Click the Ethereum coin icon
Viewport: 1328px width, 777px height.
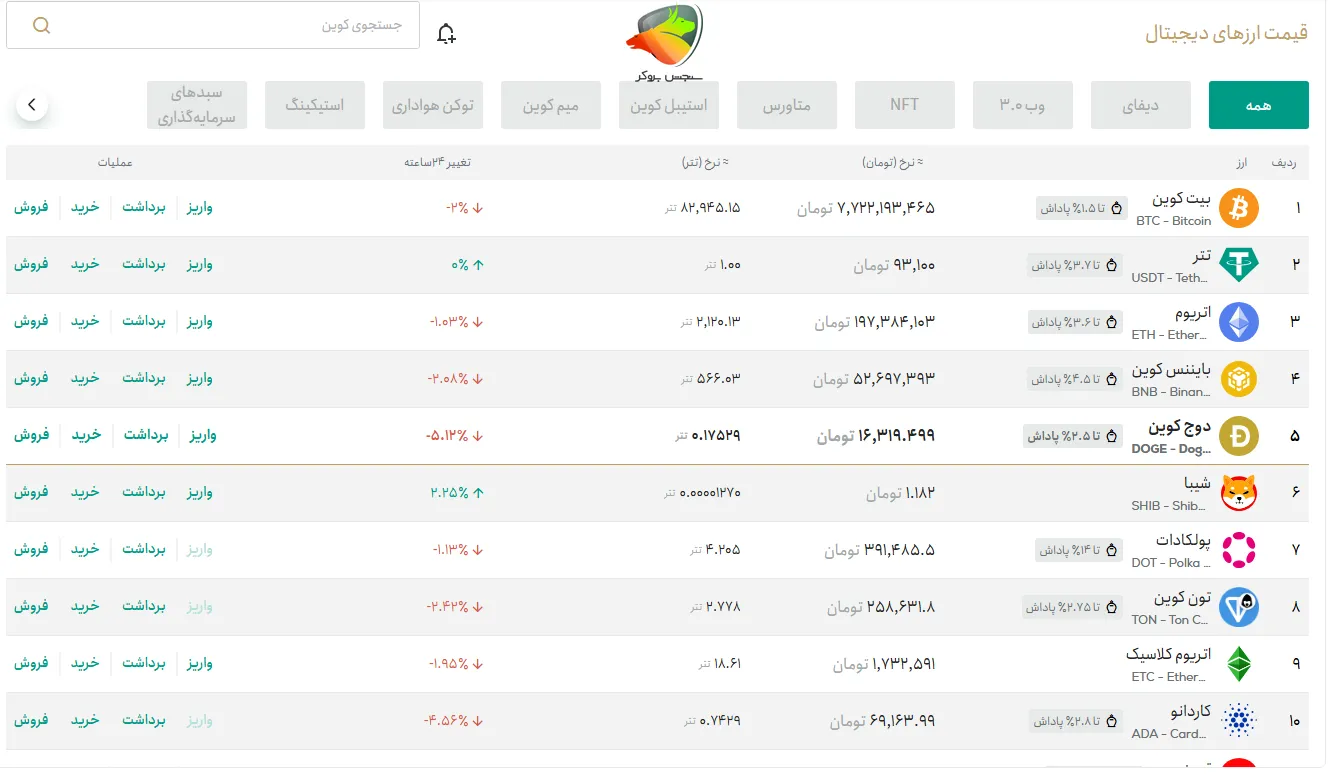(1238, 322)
